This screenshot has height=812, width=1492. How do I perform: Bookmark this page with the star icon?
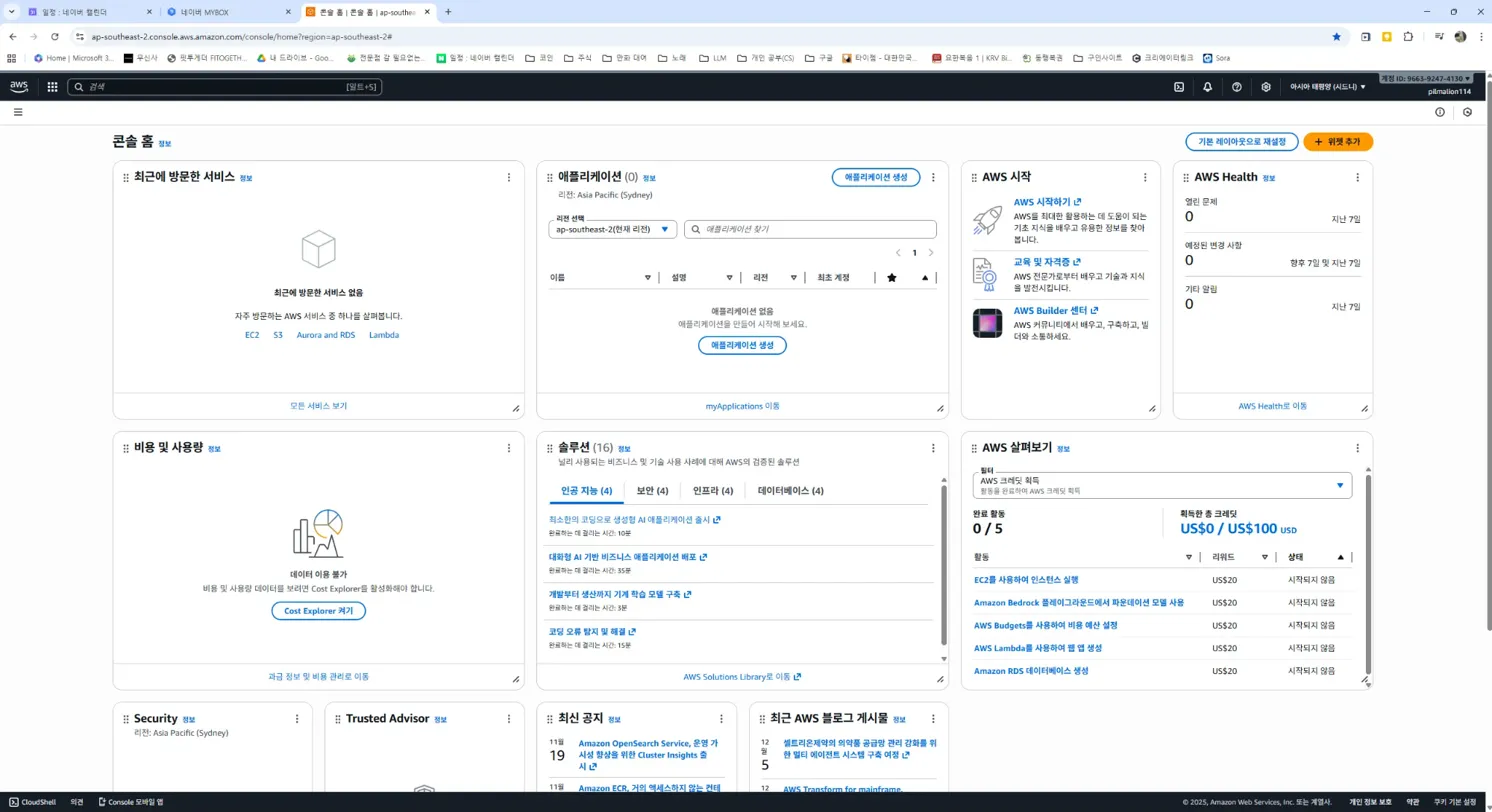(x=1337, y=36)
